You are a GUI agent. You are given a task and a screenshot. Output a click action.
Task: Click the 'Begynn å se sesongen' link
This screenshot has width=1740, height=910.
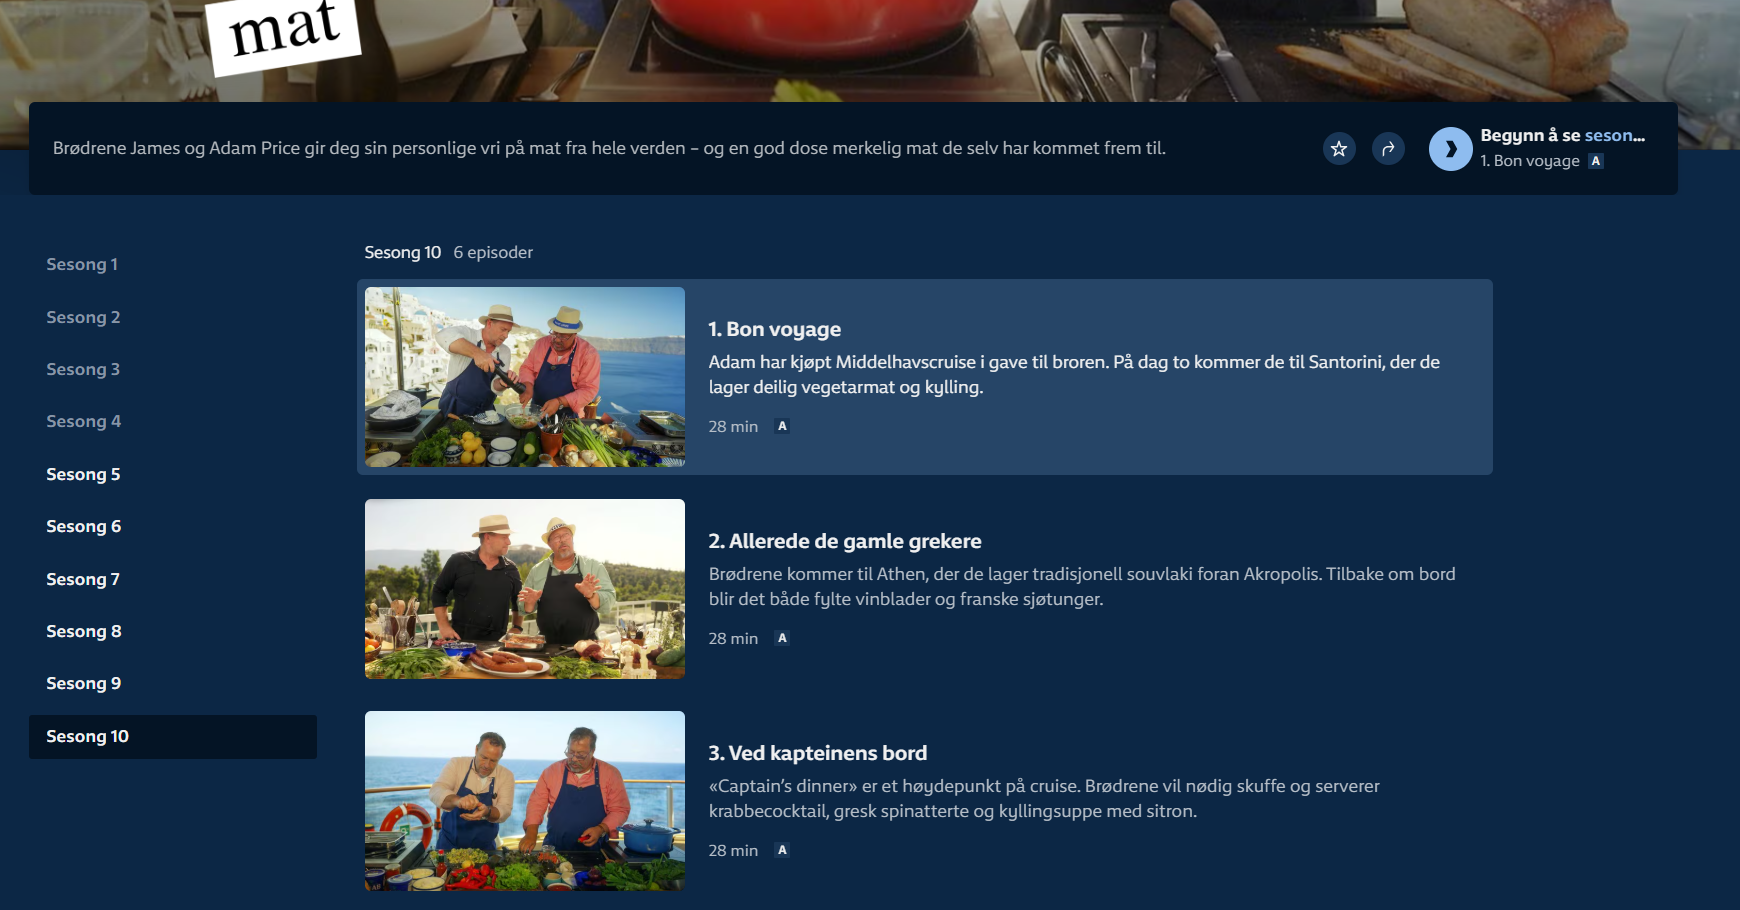[x=1562, y=135]
